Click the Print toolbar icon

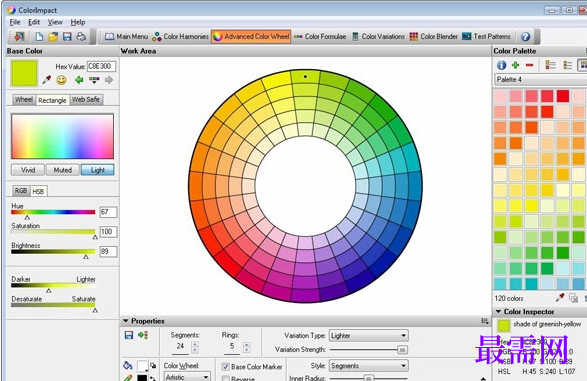81,37
